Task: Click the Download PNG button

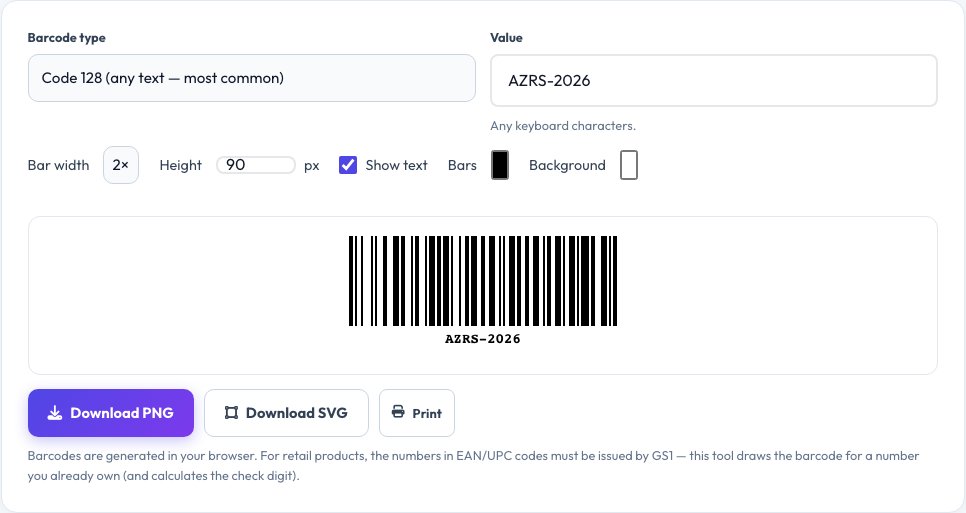Action: click(x=111, y=413)
